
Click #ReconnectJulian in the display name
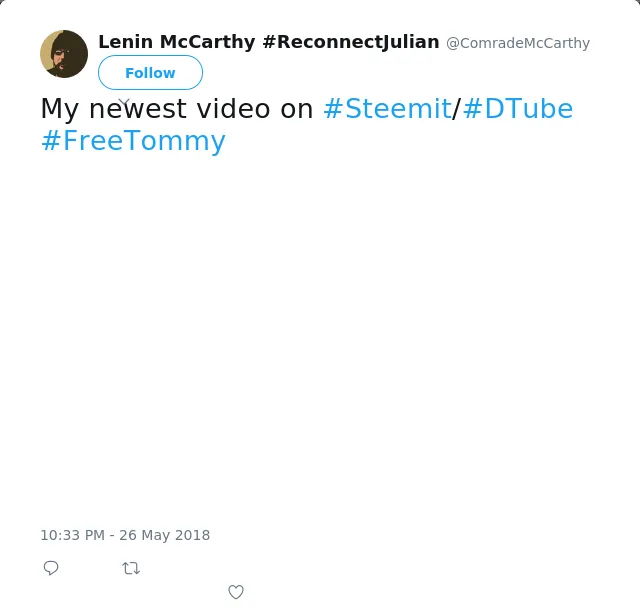pos(351,42)
